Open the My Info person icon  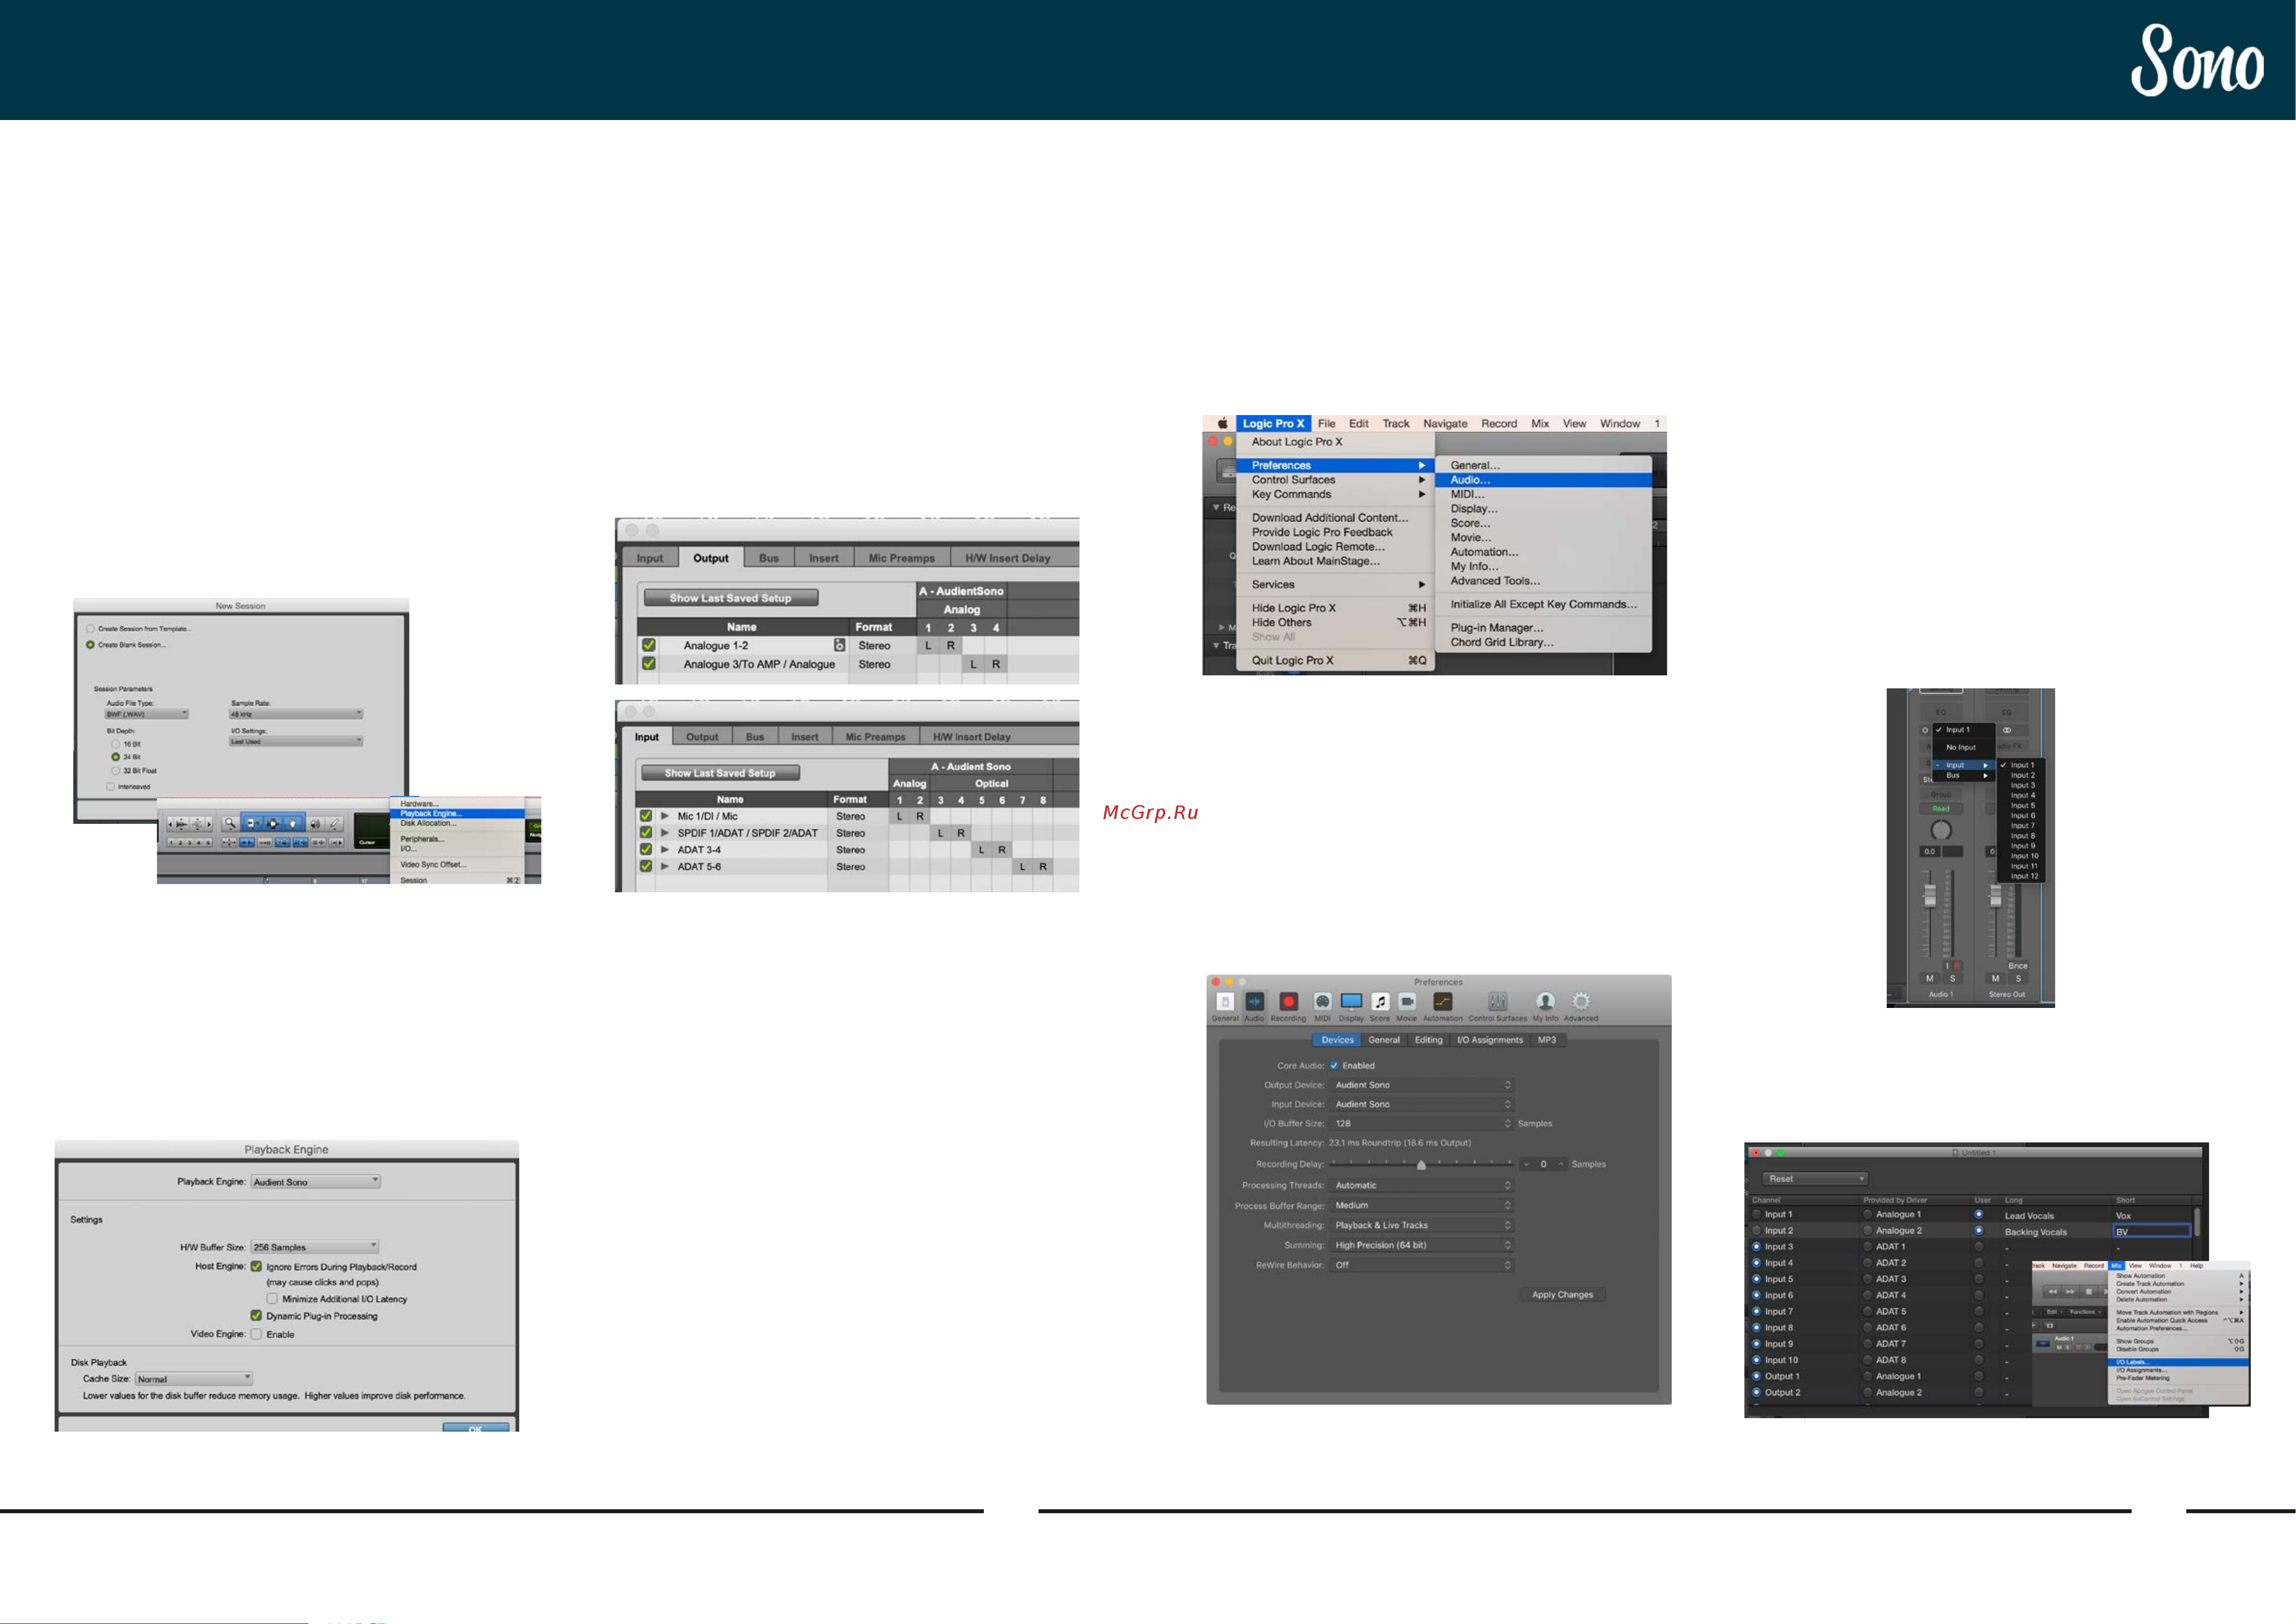click(1545, 1001)
